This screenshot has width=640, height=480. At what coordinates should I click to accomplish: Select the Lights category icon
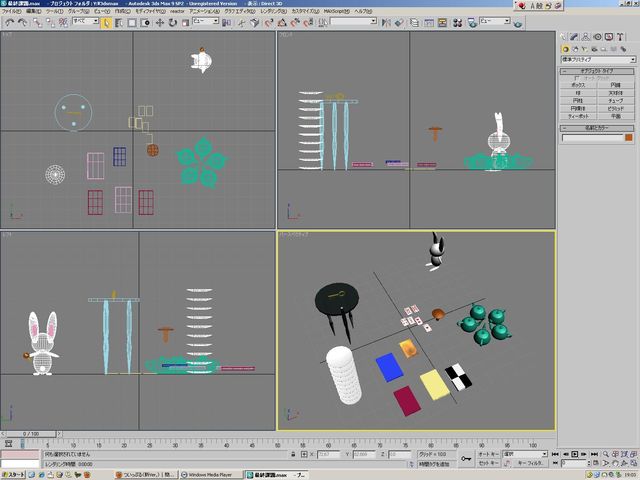[584, 49]
